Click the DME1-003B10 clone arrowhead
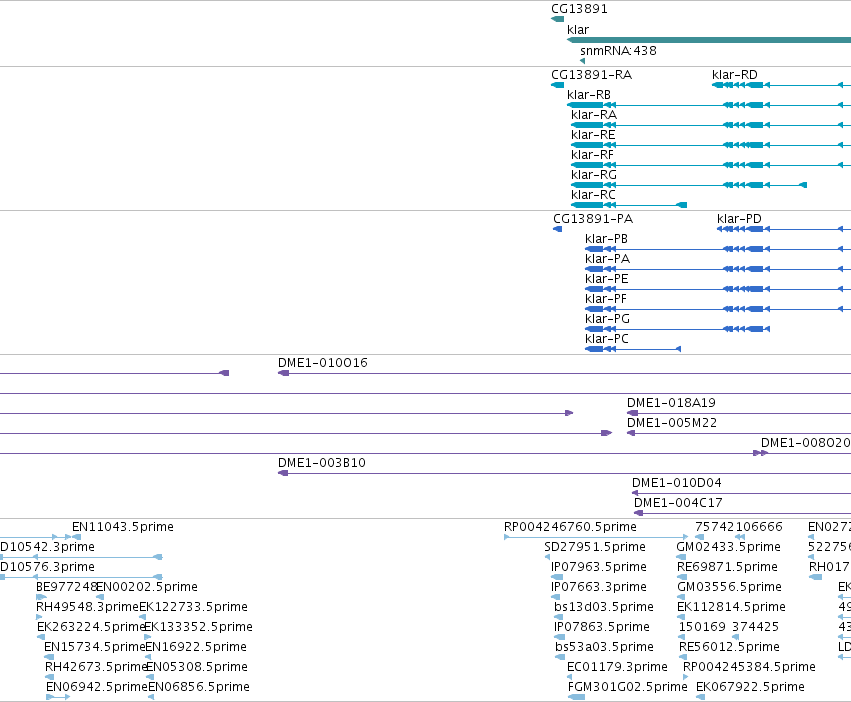The height and width of the screenshot is (702, 851). (283, 473)
